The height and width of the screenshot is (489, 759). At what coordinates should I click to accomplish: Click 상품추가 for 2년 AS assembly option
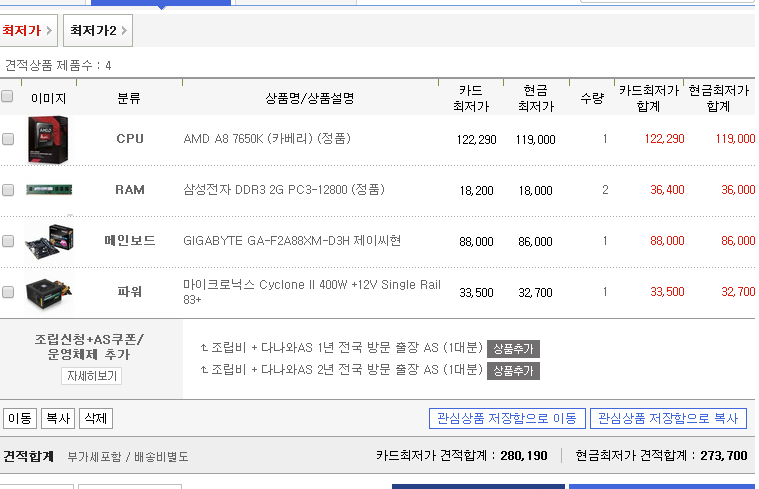513,371
